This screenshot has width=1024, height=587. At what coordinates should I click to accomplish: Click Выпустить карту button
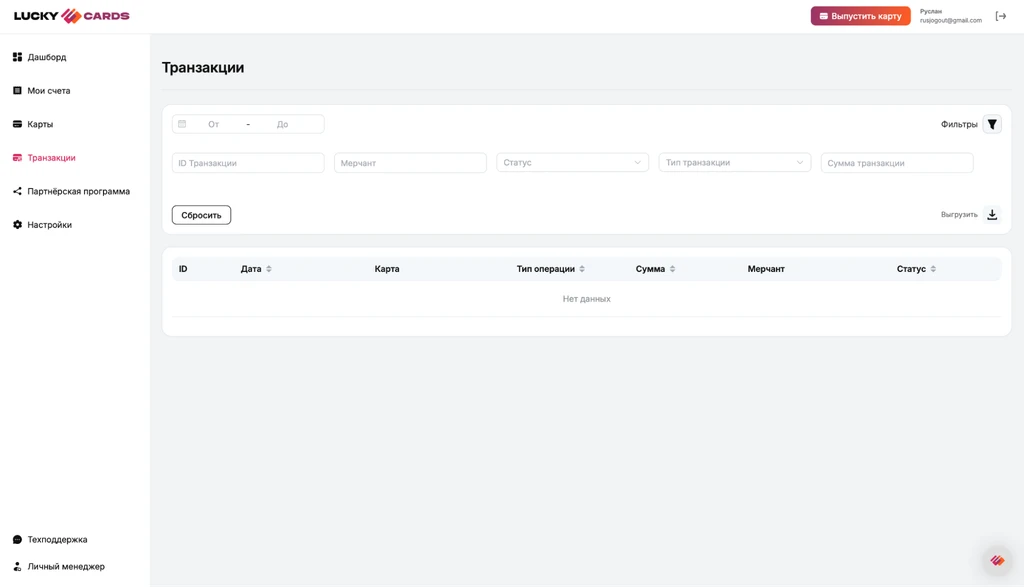[x=860, y=16]
